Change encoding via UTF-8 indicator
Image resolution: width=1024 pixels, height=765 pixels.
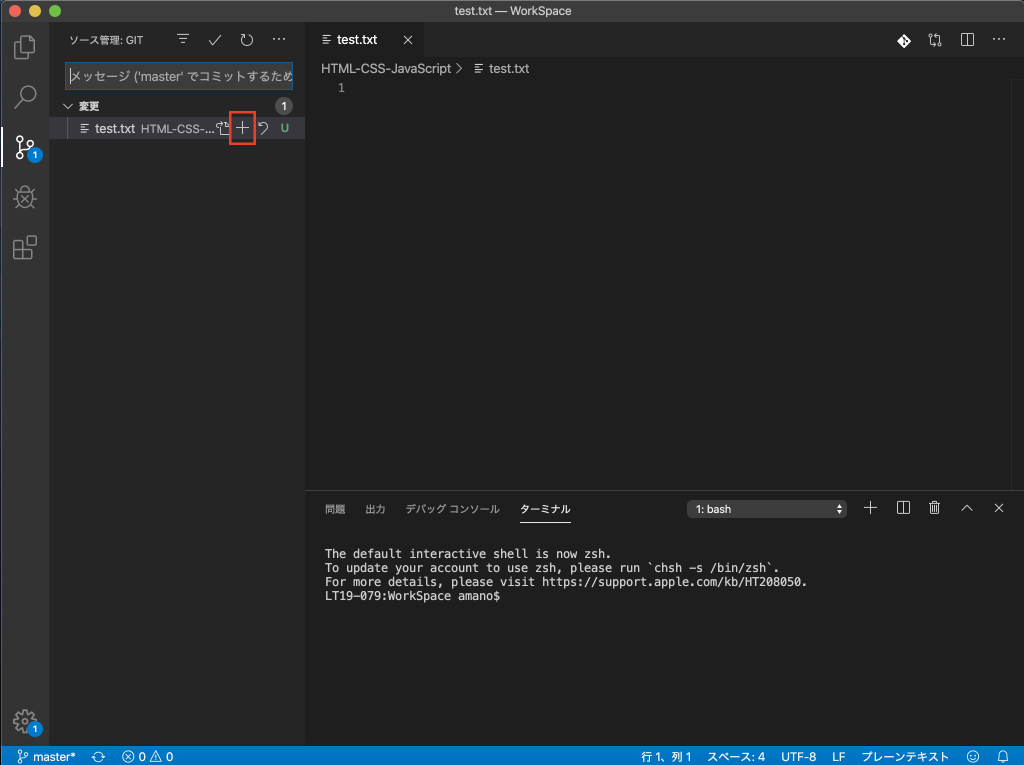click(x=799, y=757)
